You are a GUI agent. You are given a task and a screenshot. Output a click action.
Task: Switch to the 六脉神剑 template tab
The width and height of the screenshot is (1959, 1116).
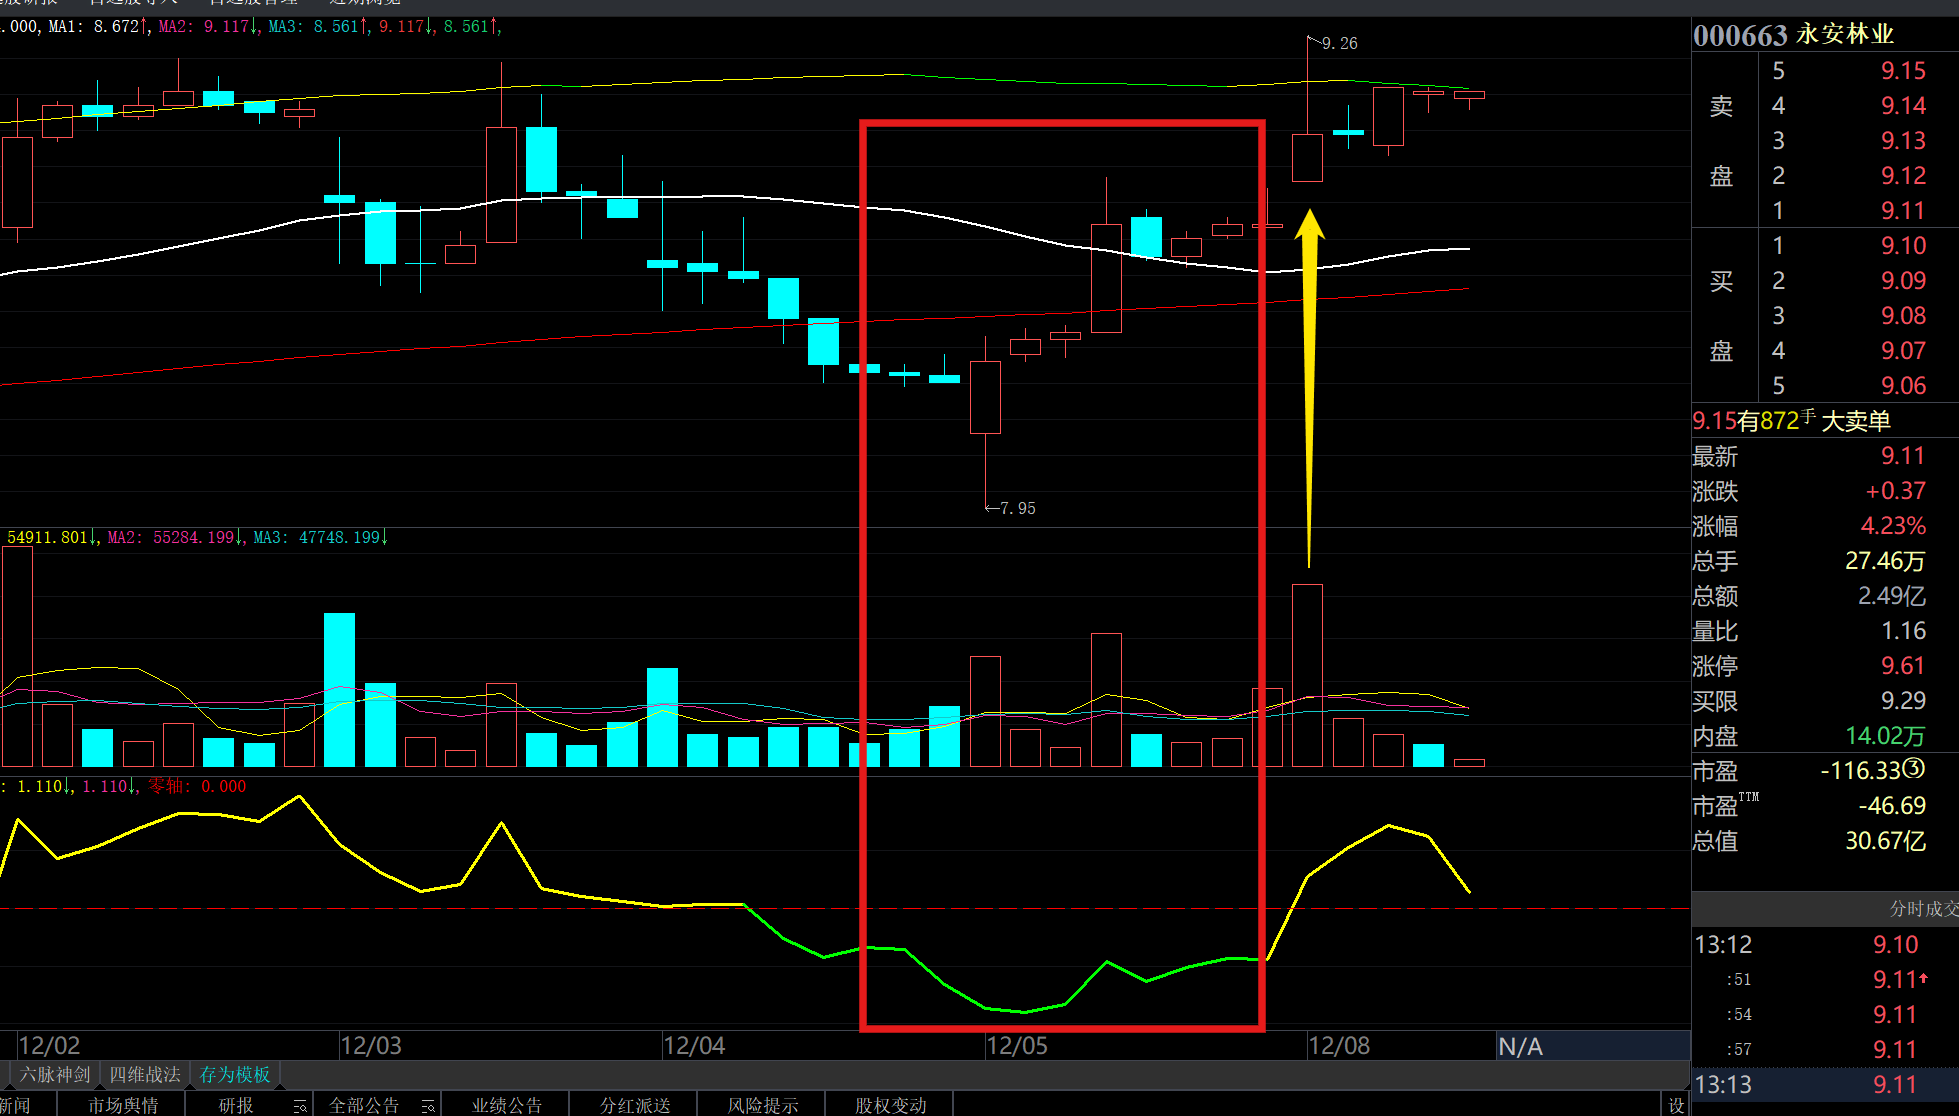[55, 1075]
